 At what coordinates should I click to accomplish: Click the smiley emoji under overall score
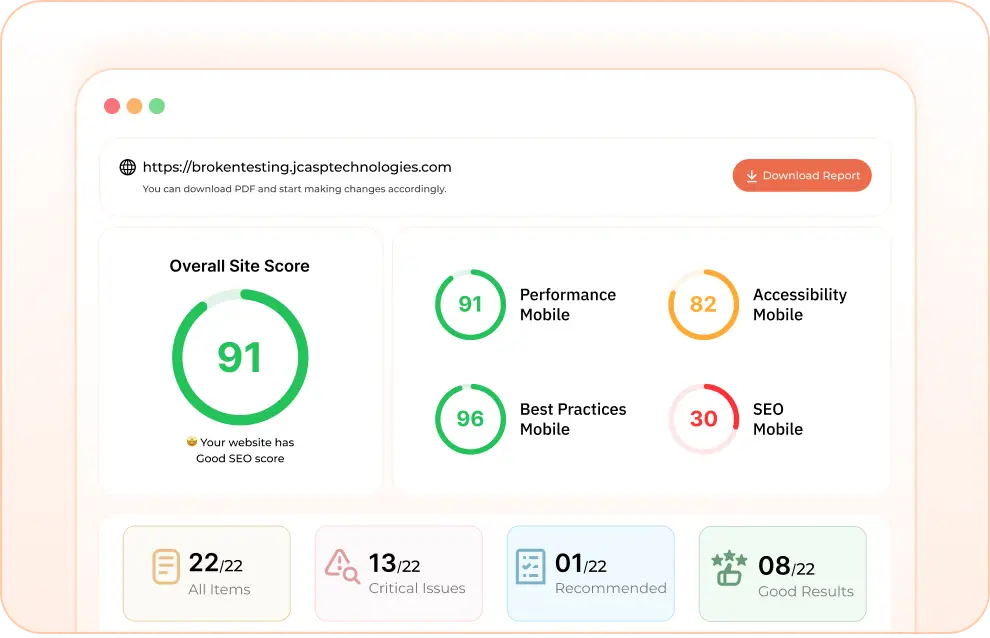tap(191, 442)
